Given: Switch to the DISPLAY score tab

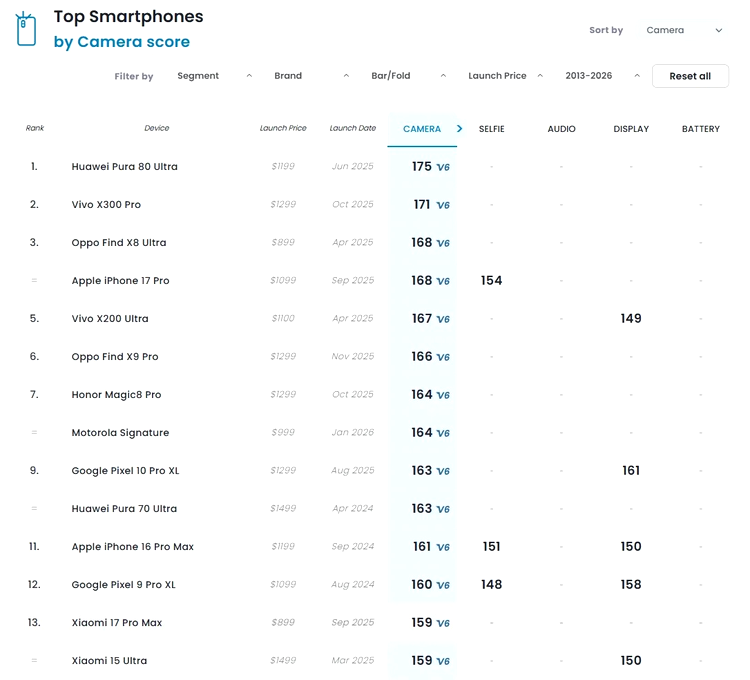Looking at the screenshot, I should click(631, 129).
